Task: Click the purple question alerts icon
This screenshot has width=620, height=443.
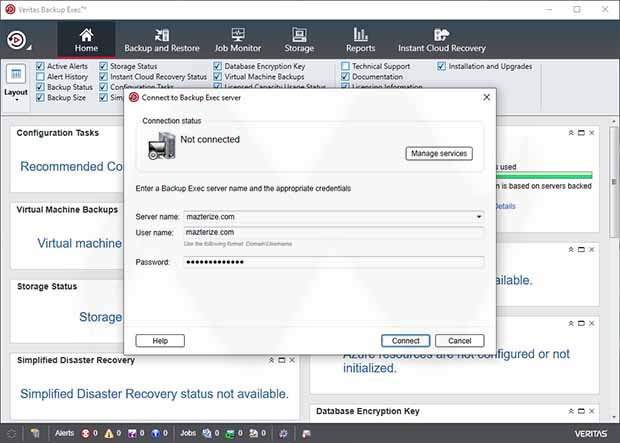Action: pyautogui.click(x=132, y=434)
